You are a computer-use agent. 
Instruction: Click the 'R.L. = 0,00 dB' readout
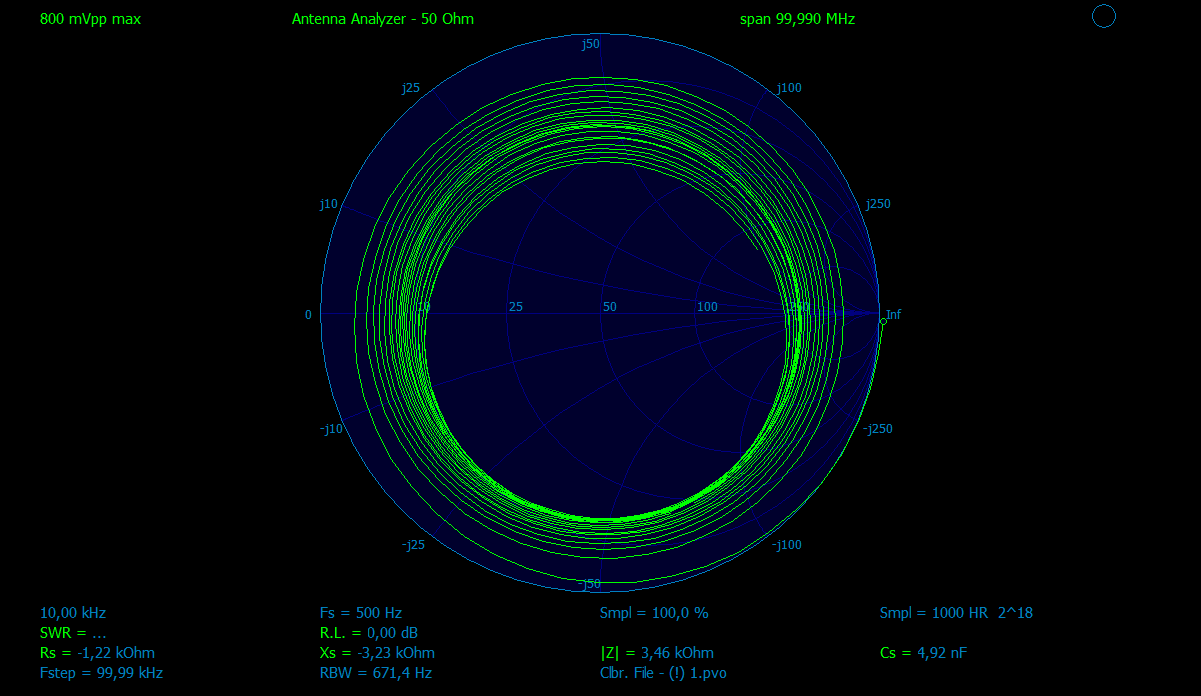[x=369, y=633]
